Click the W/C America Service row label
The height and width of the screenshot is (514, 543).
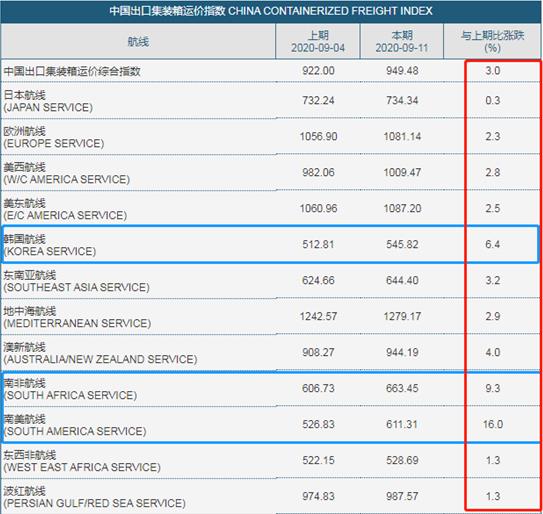tap(66, 173)
